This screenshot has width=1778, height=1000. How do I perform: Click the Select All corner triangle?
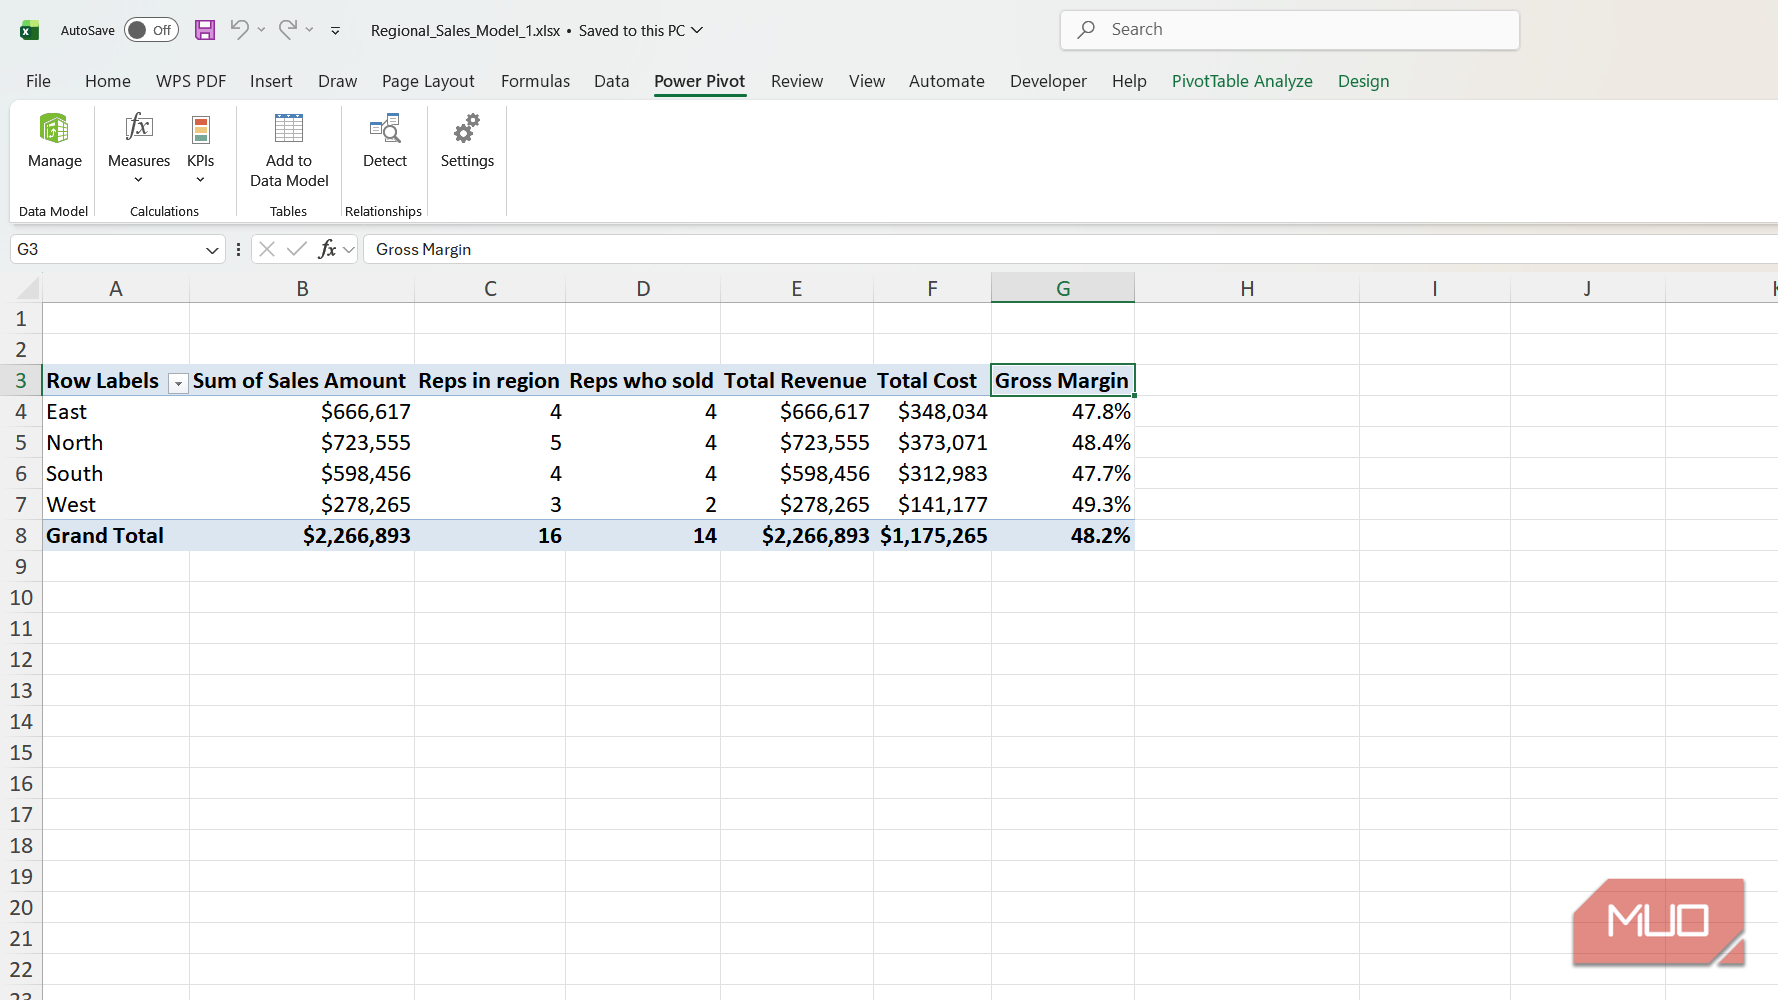coord(28,289)
